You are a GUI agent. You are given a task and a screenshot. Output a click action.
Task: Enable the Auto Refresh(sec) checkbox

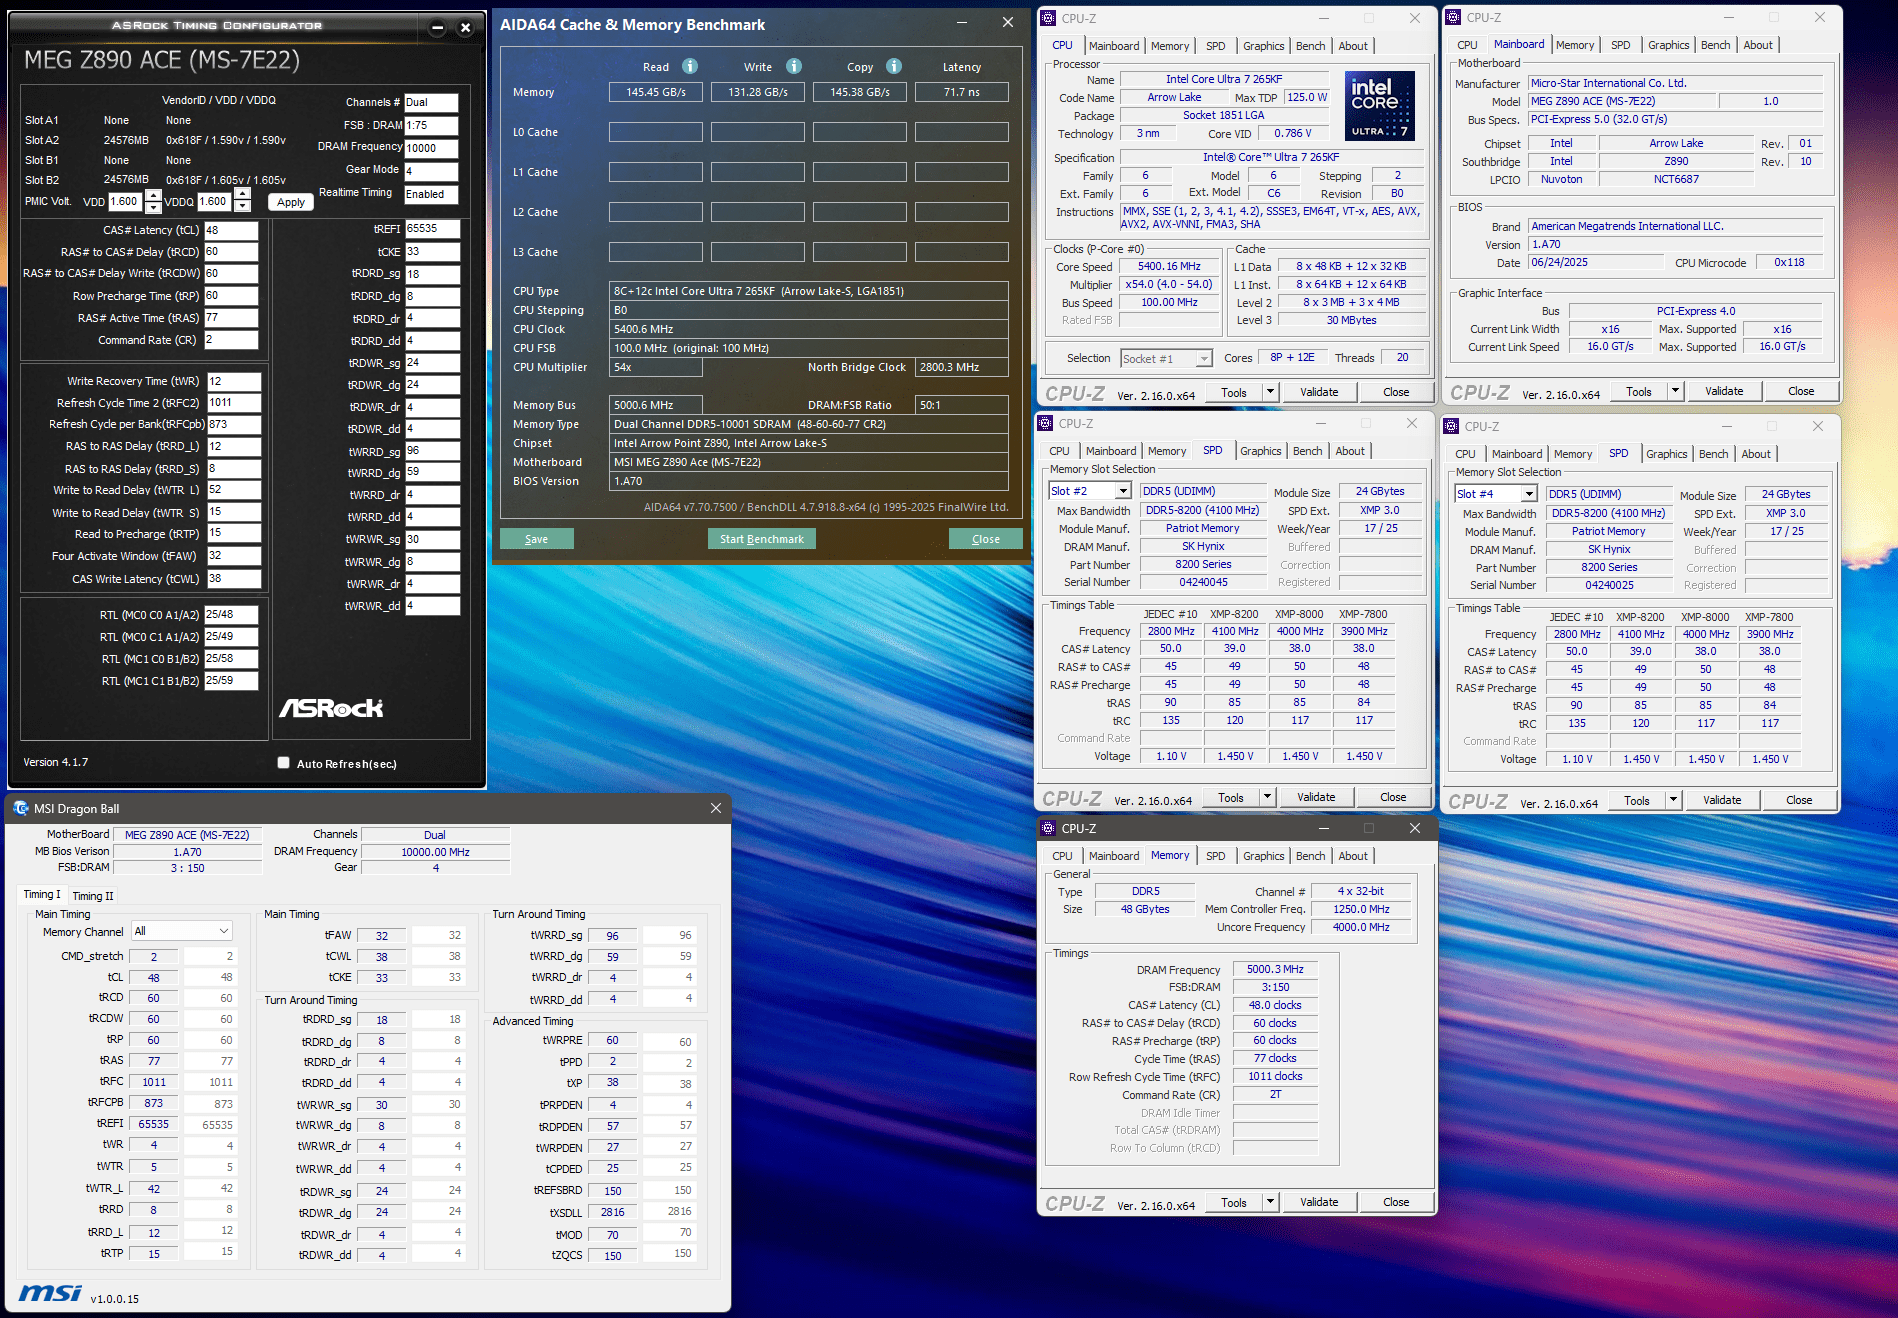tap(284, 763)
